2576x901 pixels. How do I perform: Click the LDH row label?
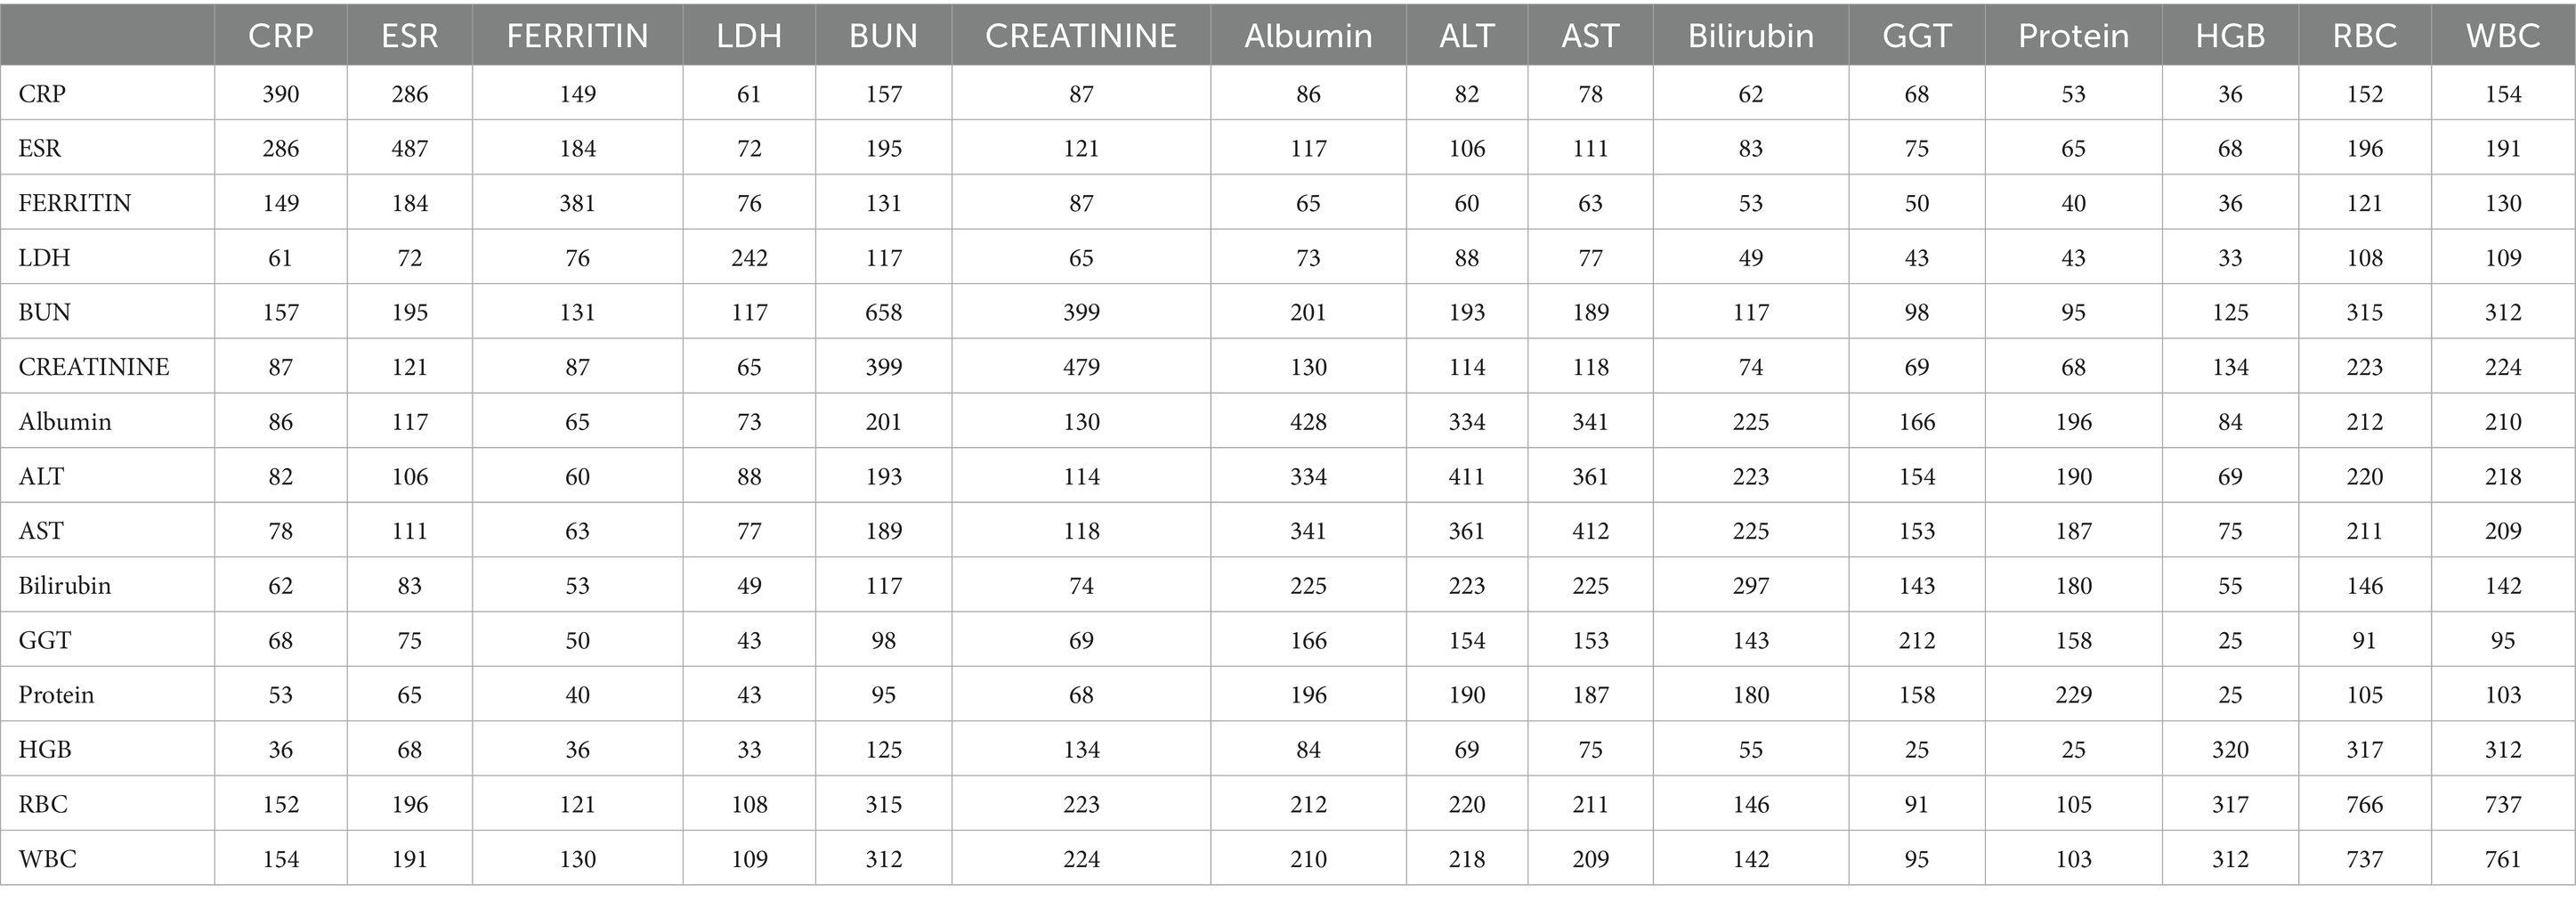(x=44, y=257)
